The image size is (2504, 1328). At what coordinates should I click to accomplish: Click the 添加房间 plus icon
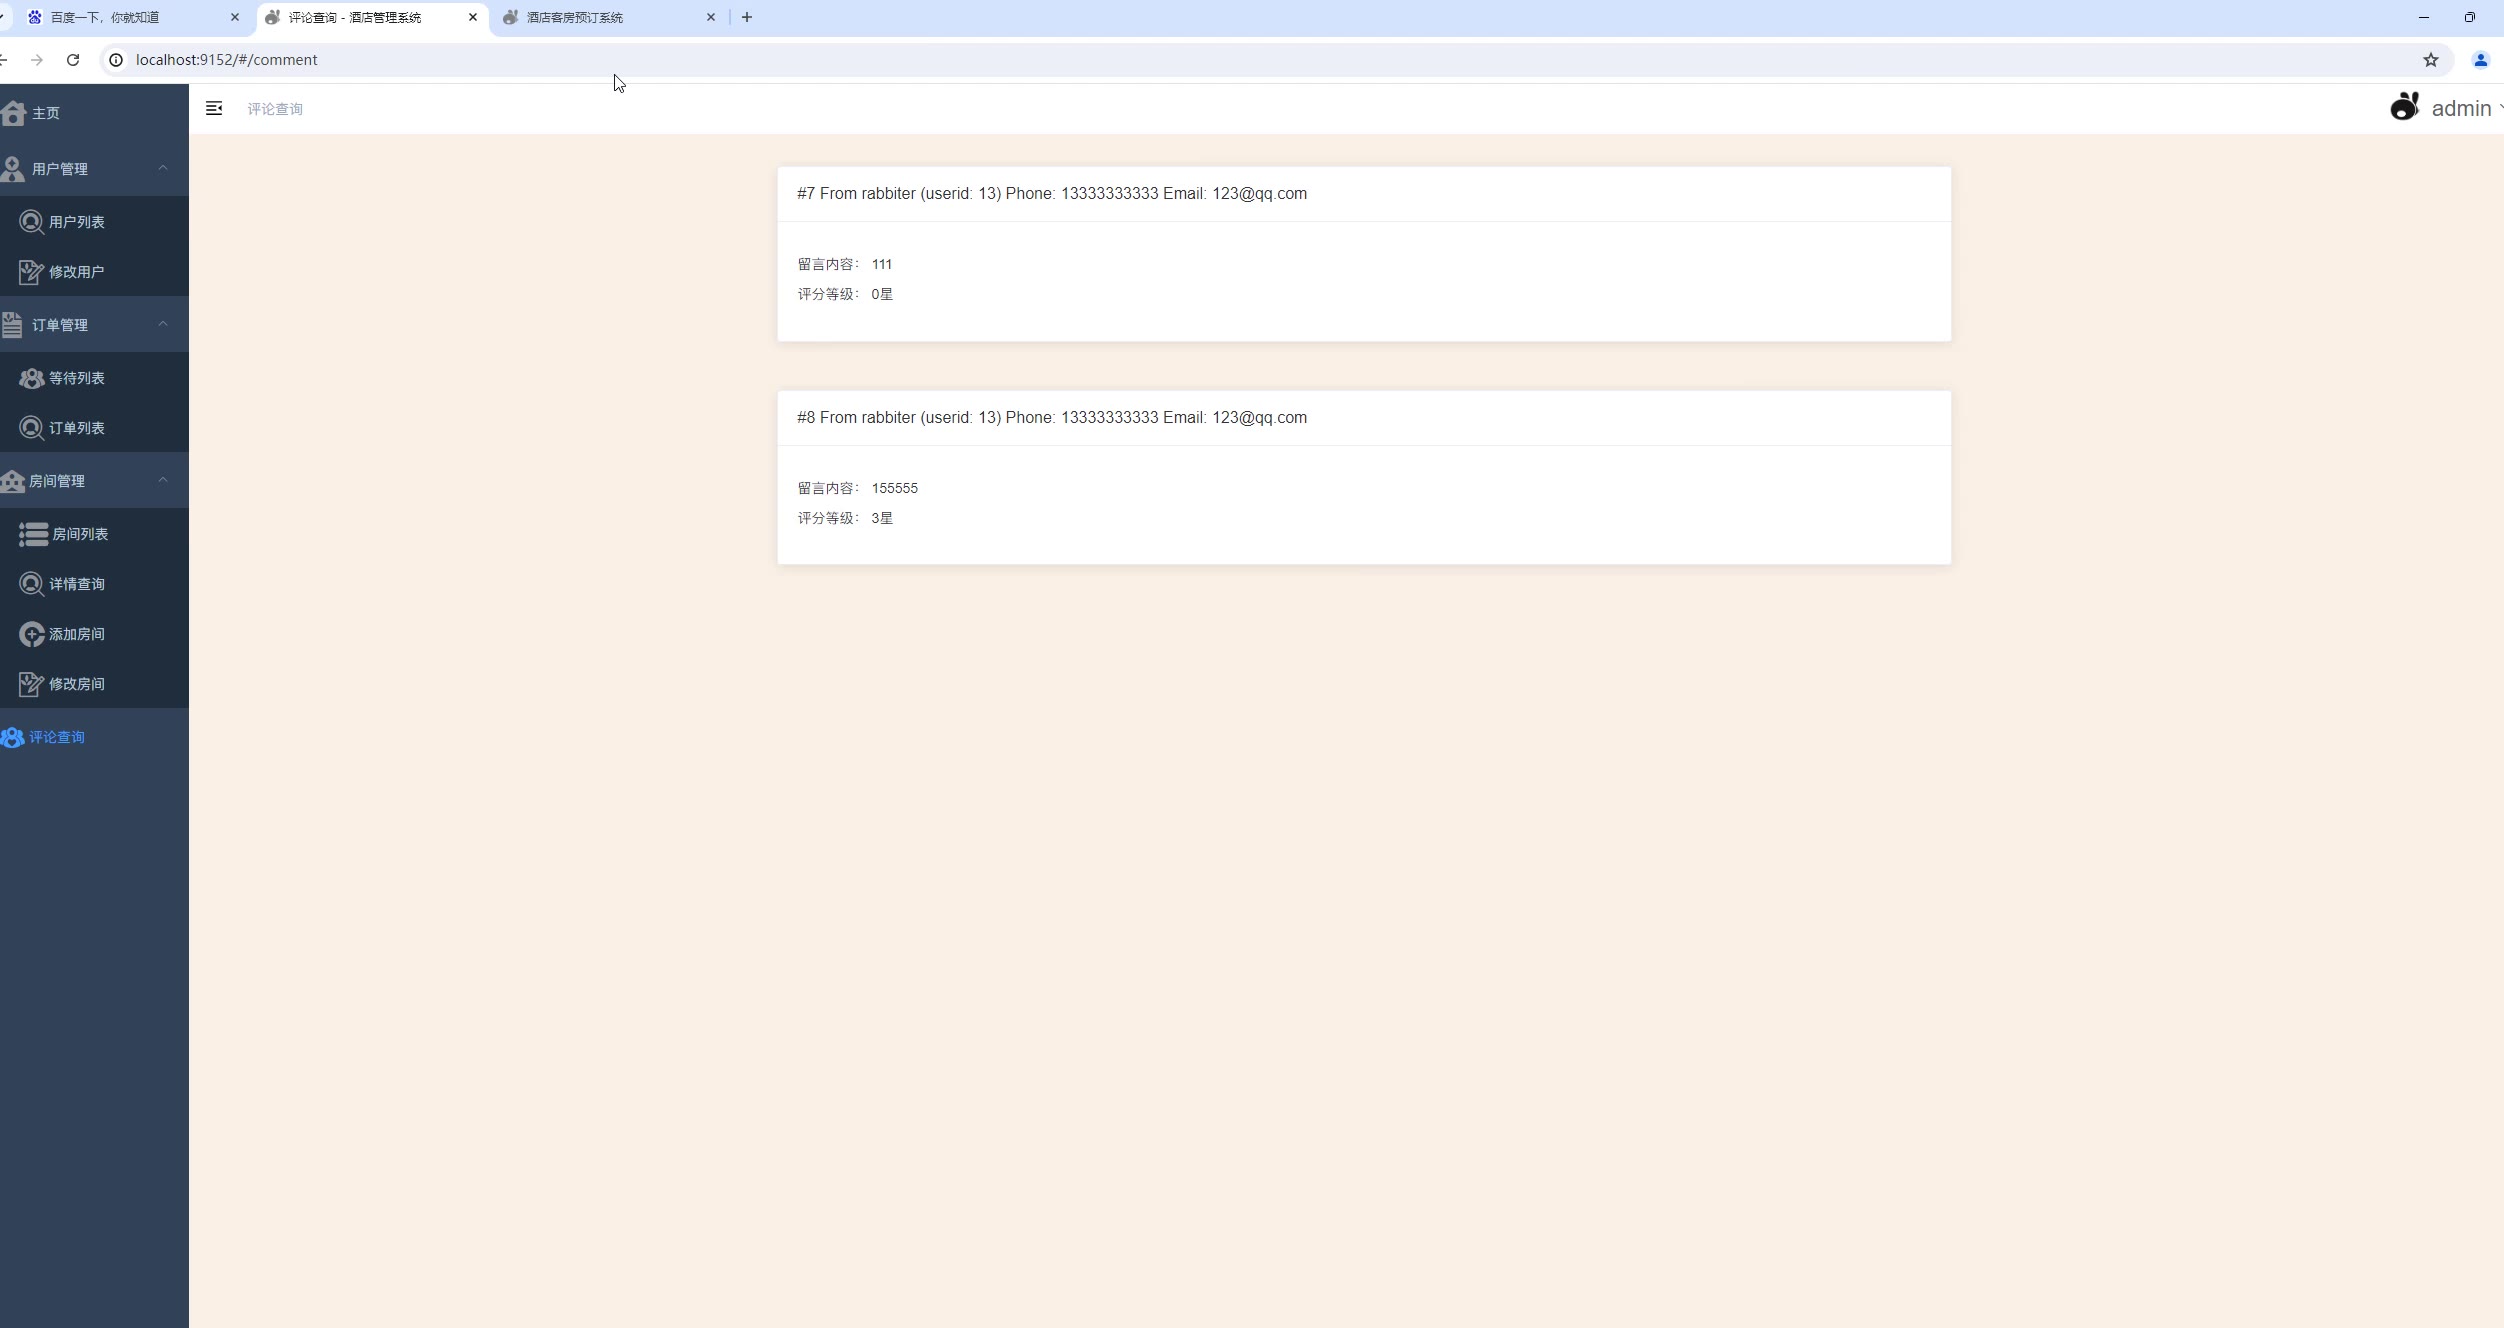31,634
